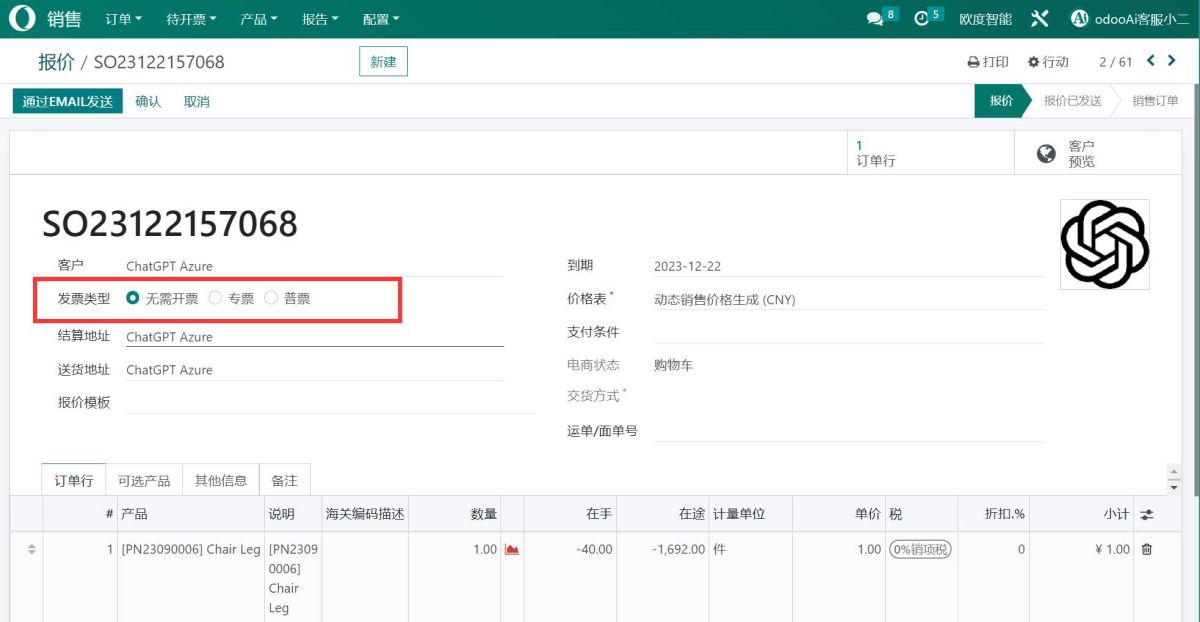The width and height of the screenshot is (1200, 622).
Task: Click the 取消 button
Action: click(x=197, y=101)
